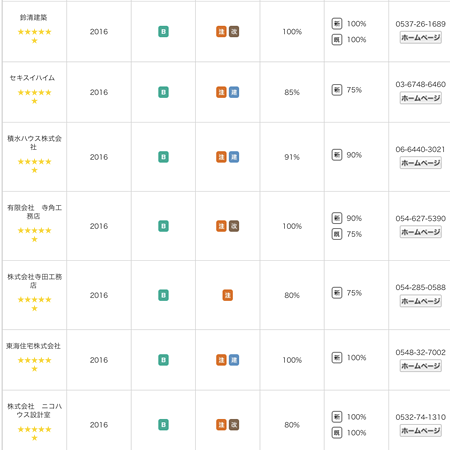Click the company name 東海住宅株式会社
The image size is (450, 450).
(33, 346)
